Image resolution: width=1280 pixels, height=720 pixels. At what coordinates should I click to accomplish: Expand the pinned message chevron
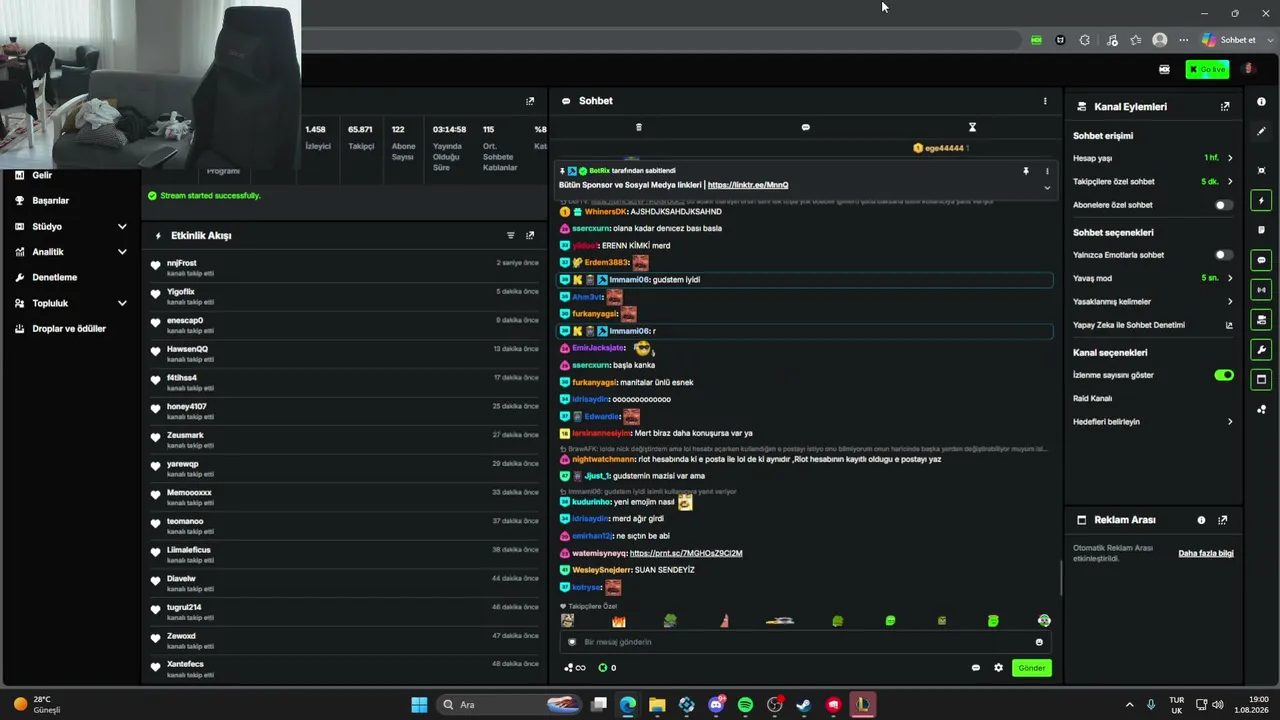coord(1047,187)
